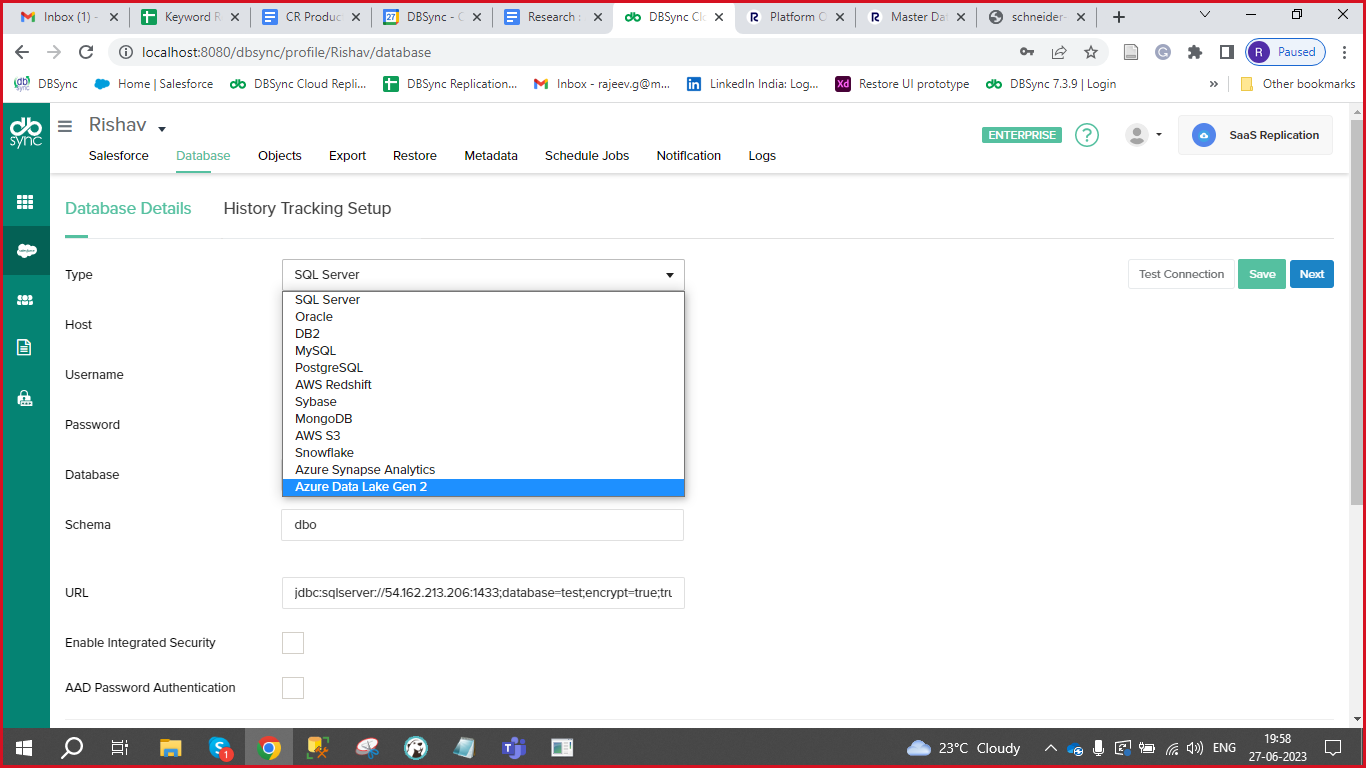Choose MySQL from the type list

[x=483, y=351]
